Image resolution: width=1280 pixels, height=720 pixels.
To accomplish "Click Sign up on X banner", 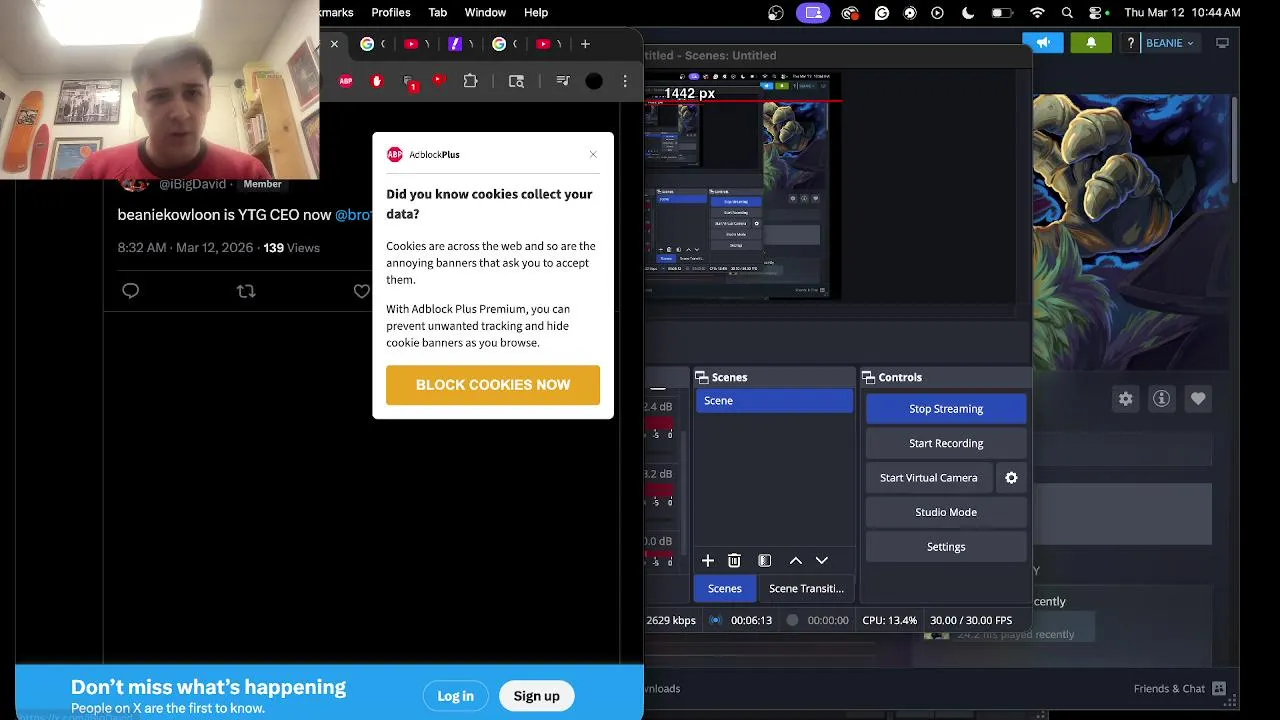I will pos(536,696).
